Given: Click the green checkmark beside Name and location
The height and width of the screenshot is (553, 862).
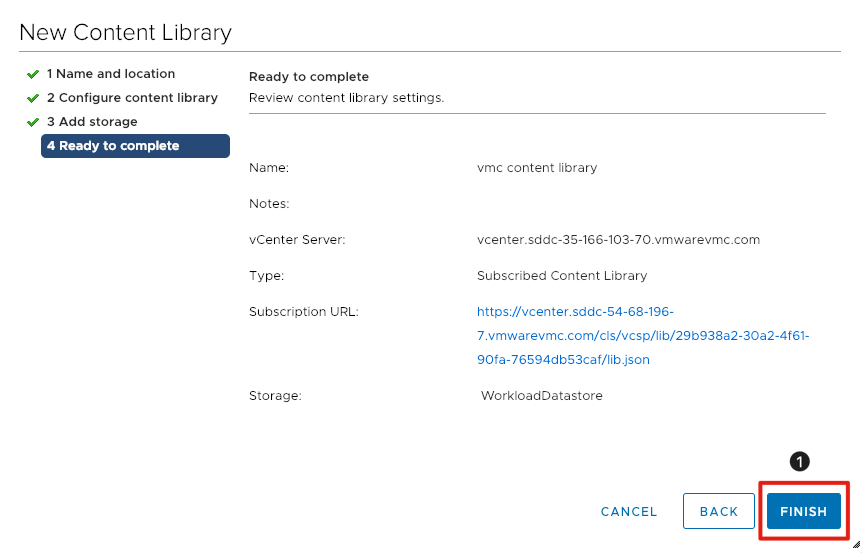Looking at the screenshot, I should click(33, 74).
